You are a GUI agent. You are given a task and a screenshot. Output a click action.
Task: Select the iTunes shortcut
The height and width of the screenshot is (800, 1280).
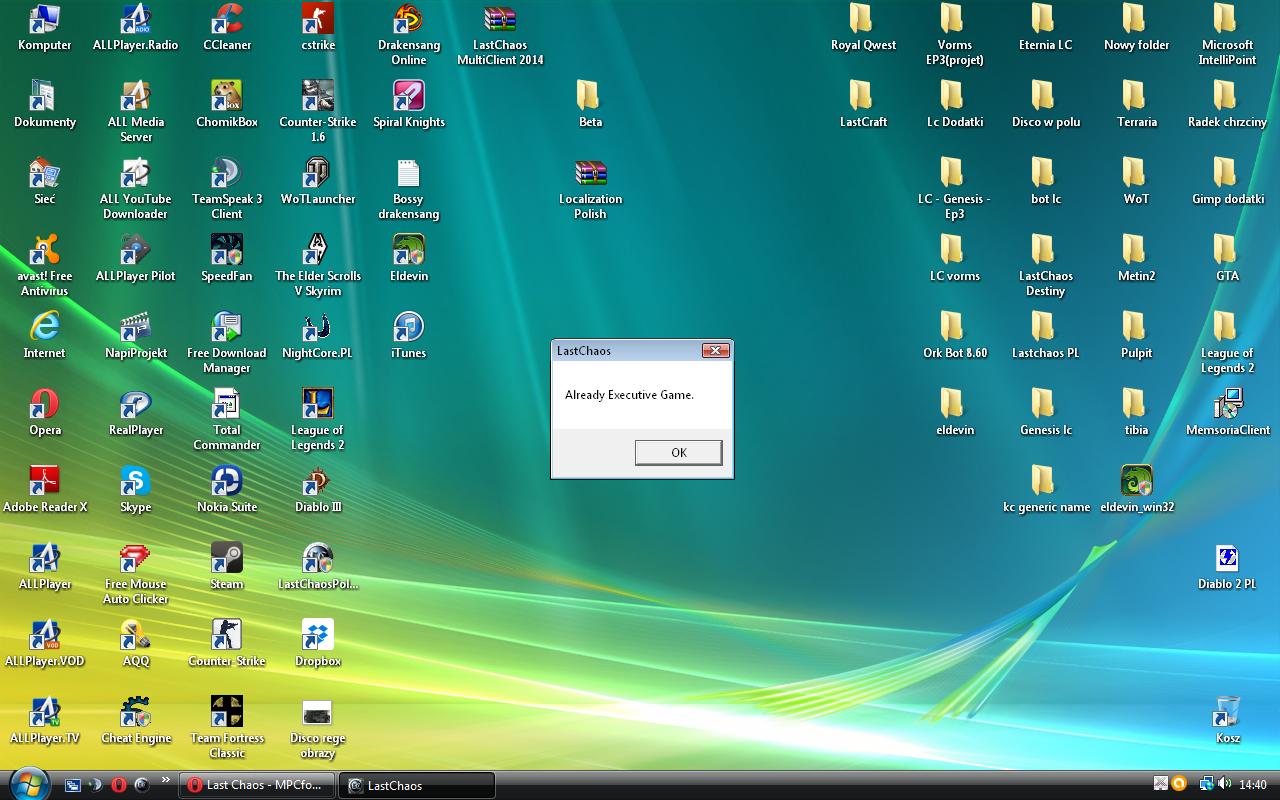(x=408, y=336)
